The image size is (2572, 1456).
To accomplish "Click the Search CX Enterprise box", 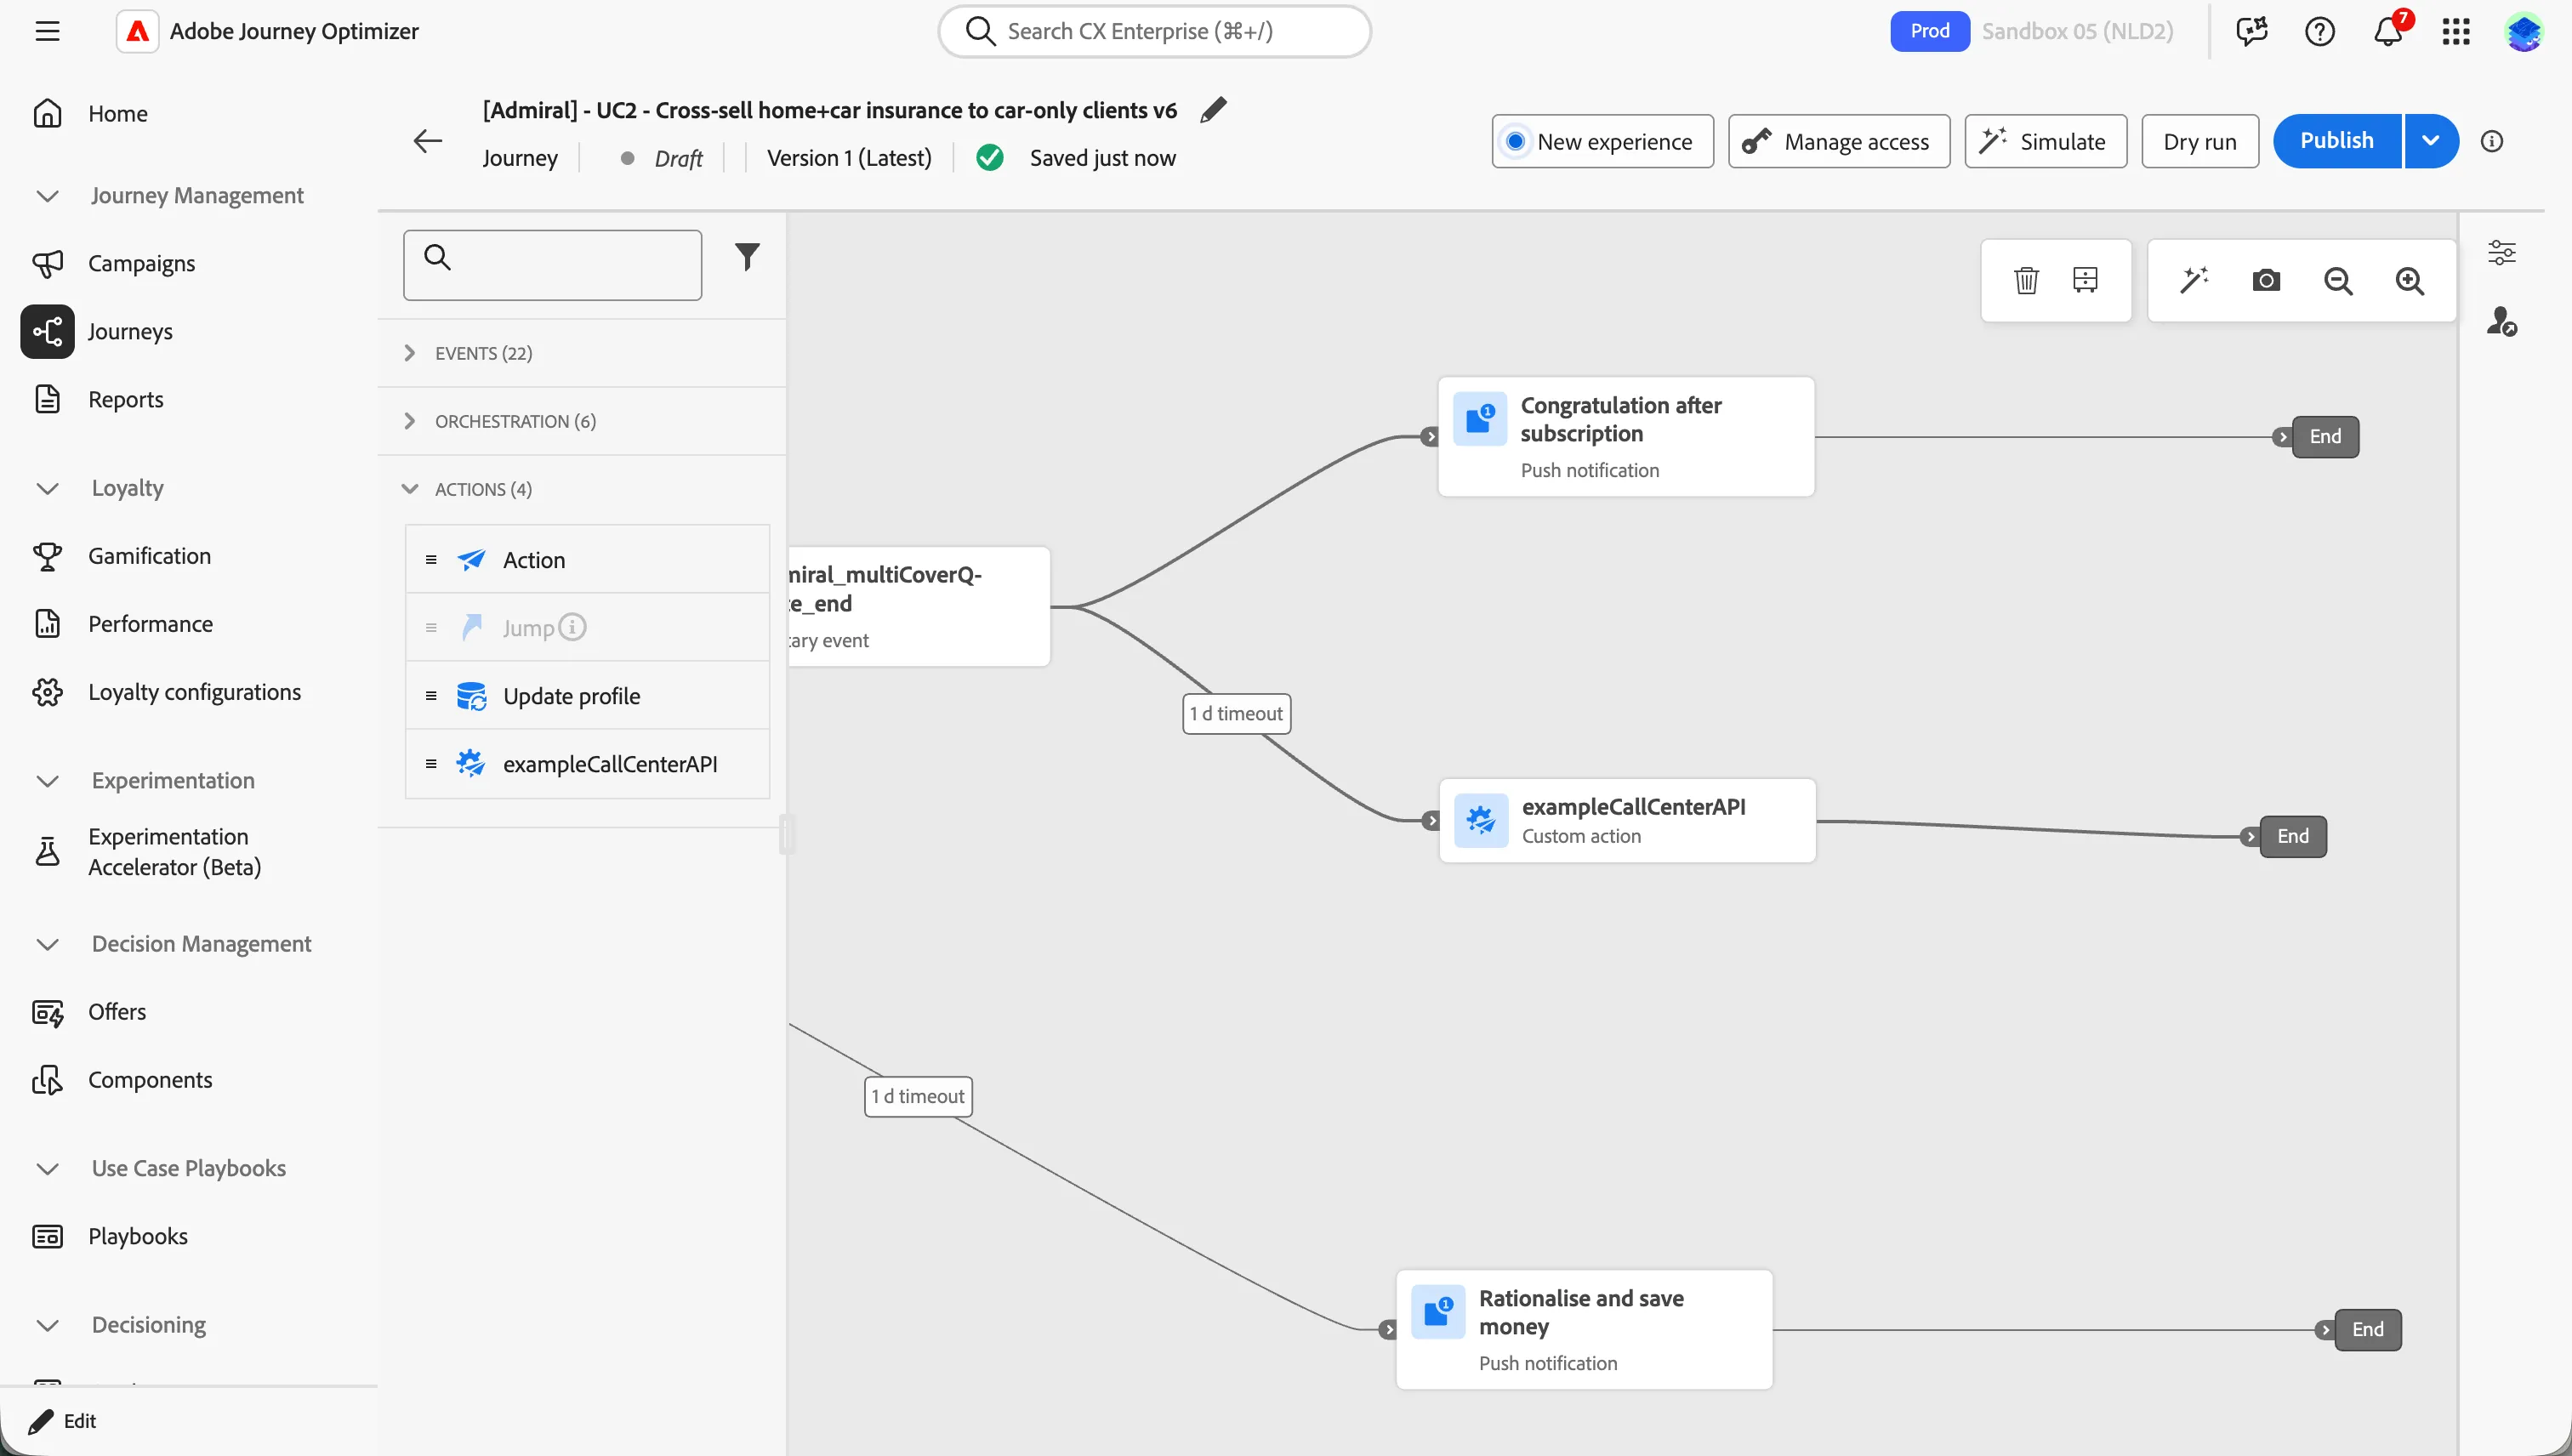I will [x=1154, y=31].
